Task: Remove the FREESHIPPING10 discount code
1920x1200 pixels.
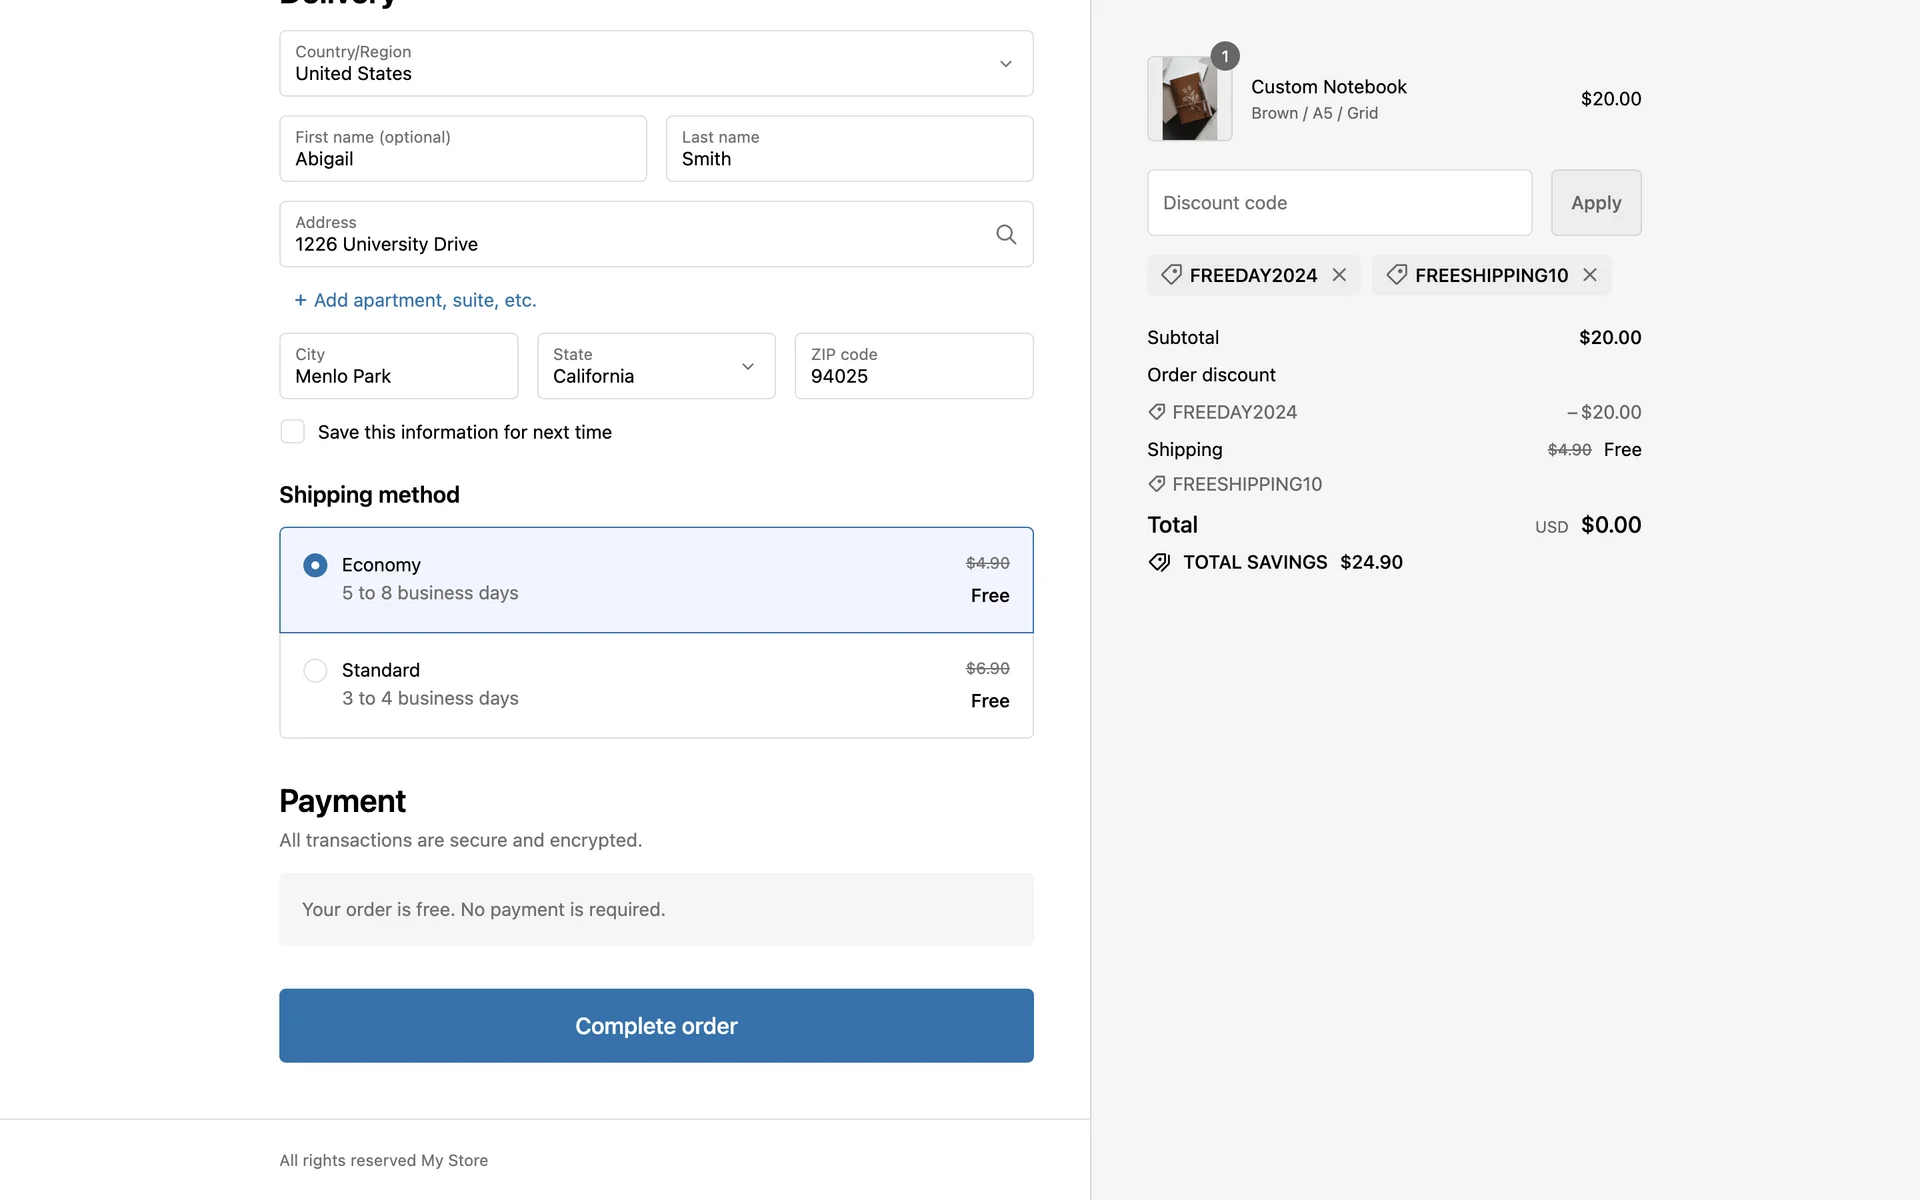Action: pyautogui.click(x=1590, y=275)
